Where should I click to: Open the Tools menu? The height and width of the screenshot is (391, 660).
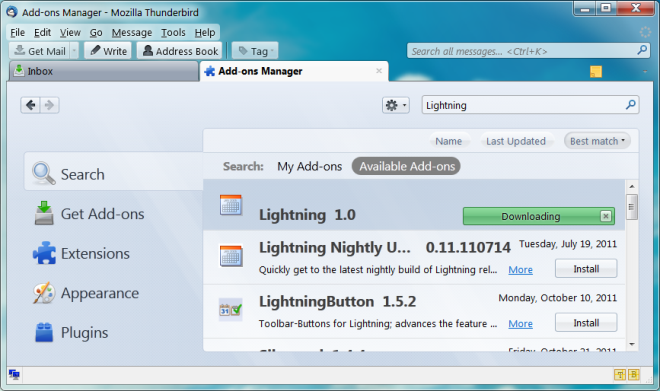point(173,32)
